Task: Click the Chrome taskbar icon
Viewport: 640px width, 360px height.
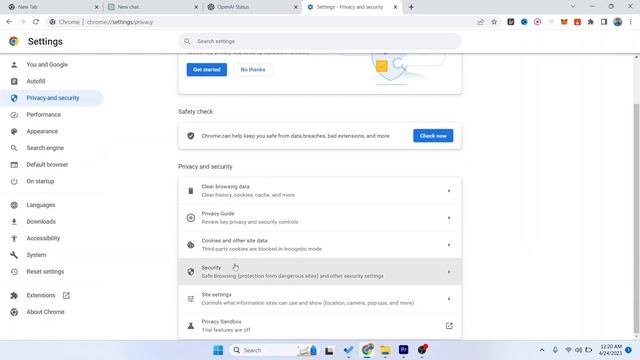Action: pyautogui.click(x=367, y=350)
